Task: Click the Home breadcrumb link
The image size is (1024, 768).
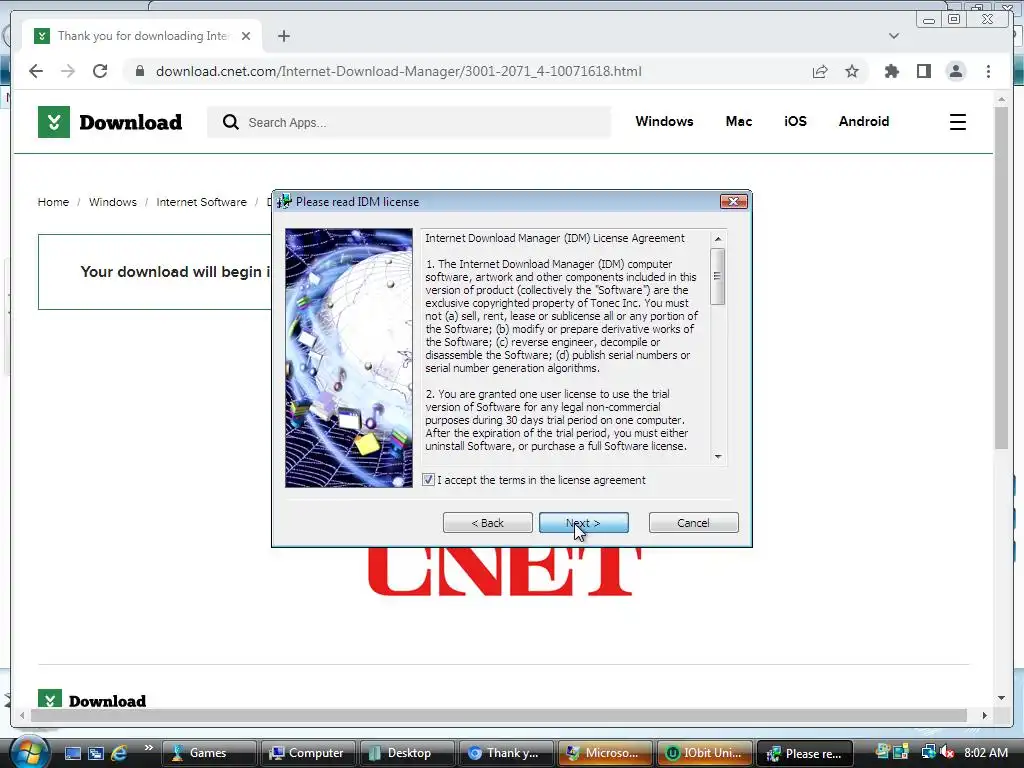Action: (53, 202)
